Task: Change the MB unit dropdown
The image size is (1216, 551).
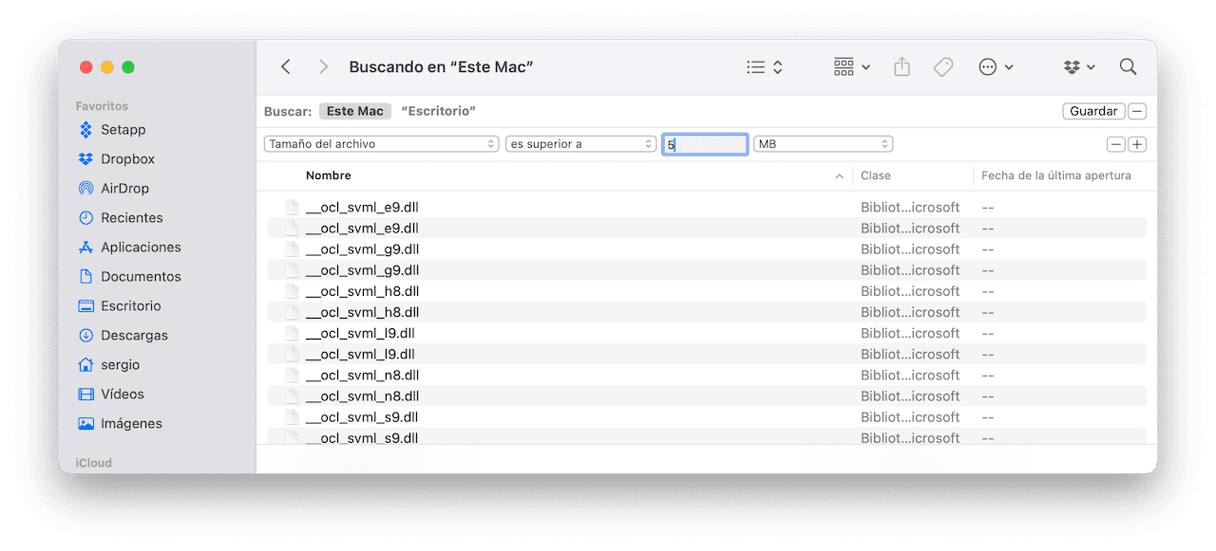Action: (x=823, y=144)
